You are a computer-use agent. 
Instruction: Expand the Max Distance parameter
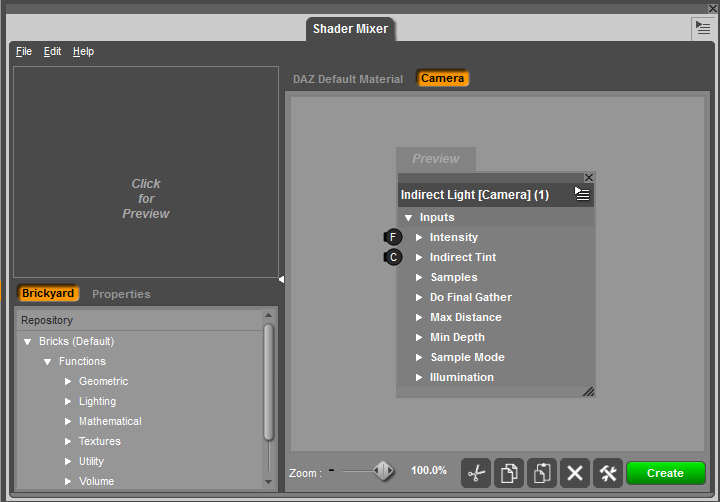click(419, 317)
